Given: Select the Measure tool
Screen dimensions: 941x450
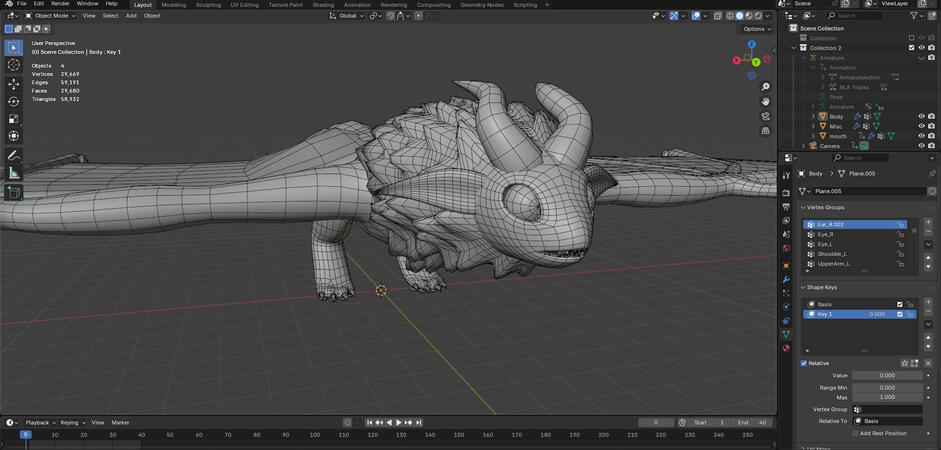Looking at the screenshot, I should click(14, 173).
